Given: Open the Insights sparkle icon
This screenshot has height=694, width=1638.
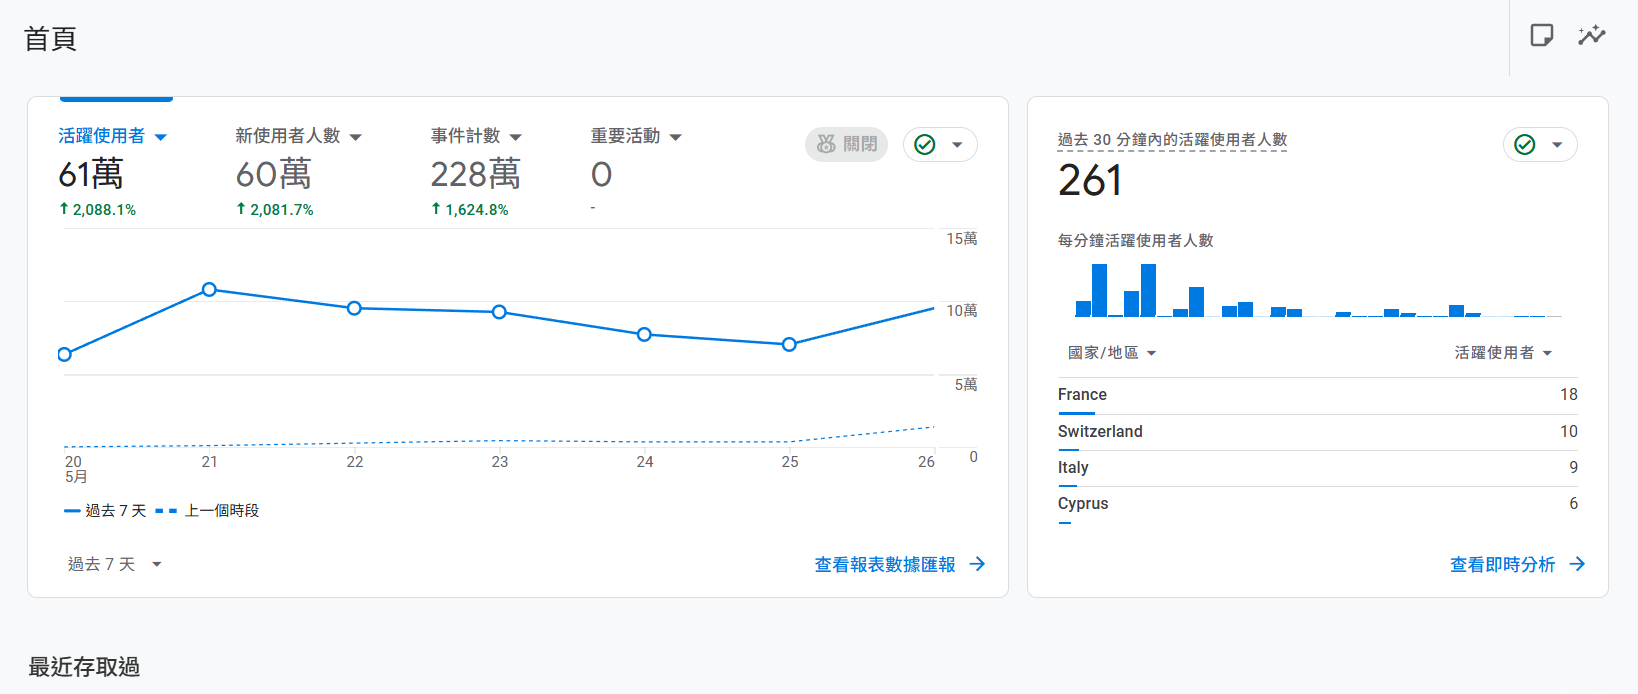Looking at the screenshot, I should tap(1591, 36).
